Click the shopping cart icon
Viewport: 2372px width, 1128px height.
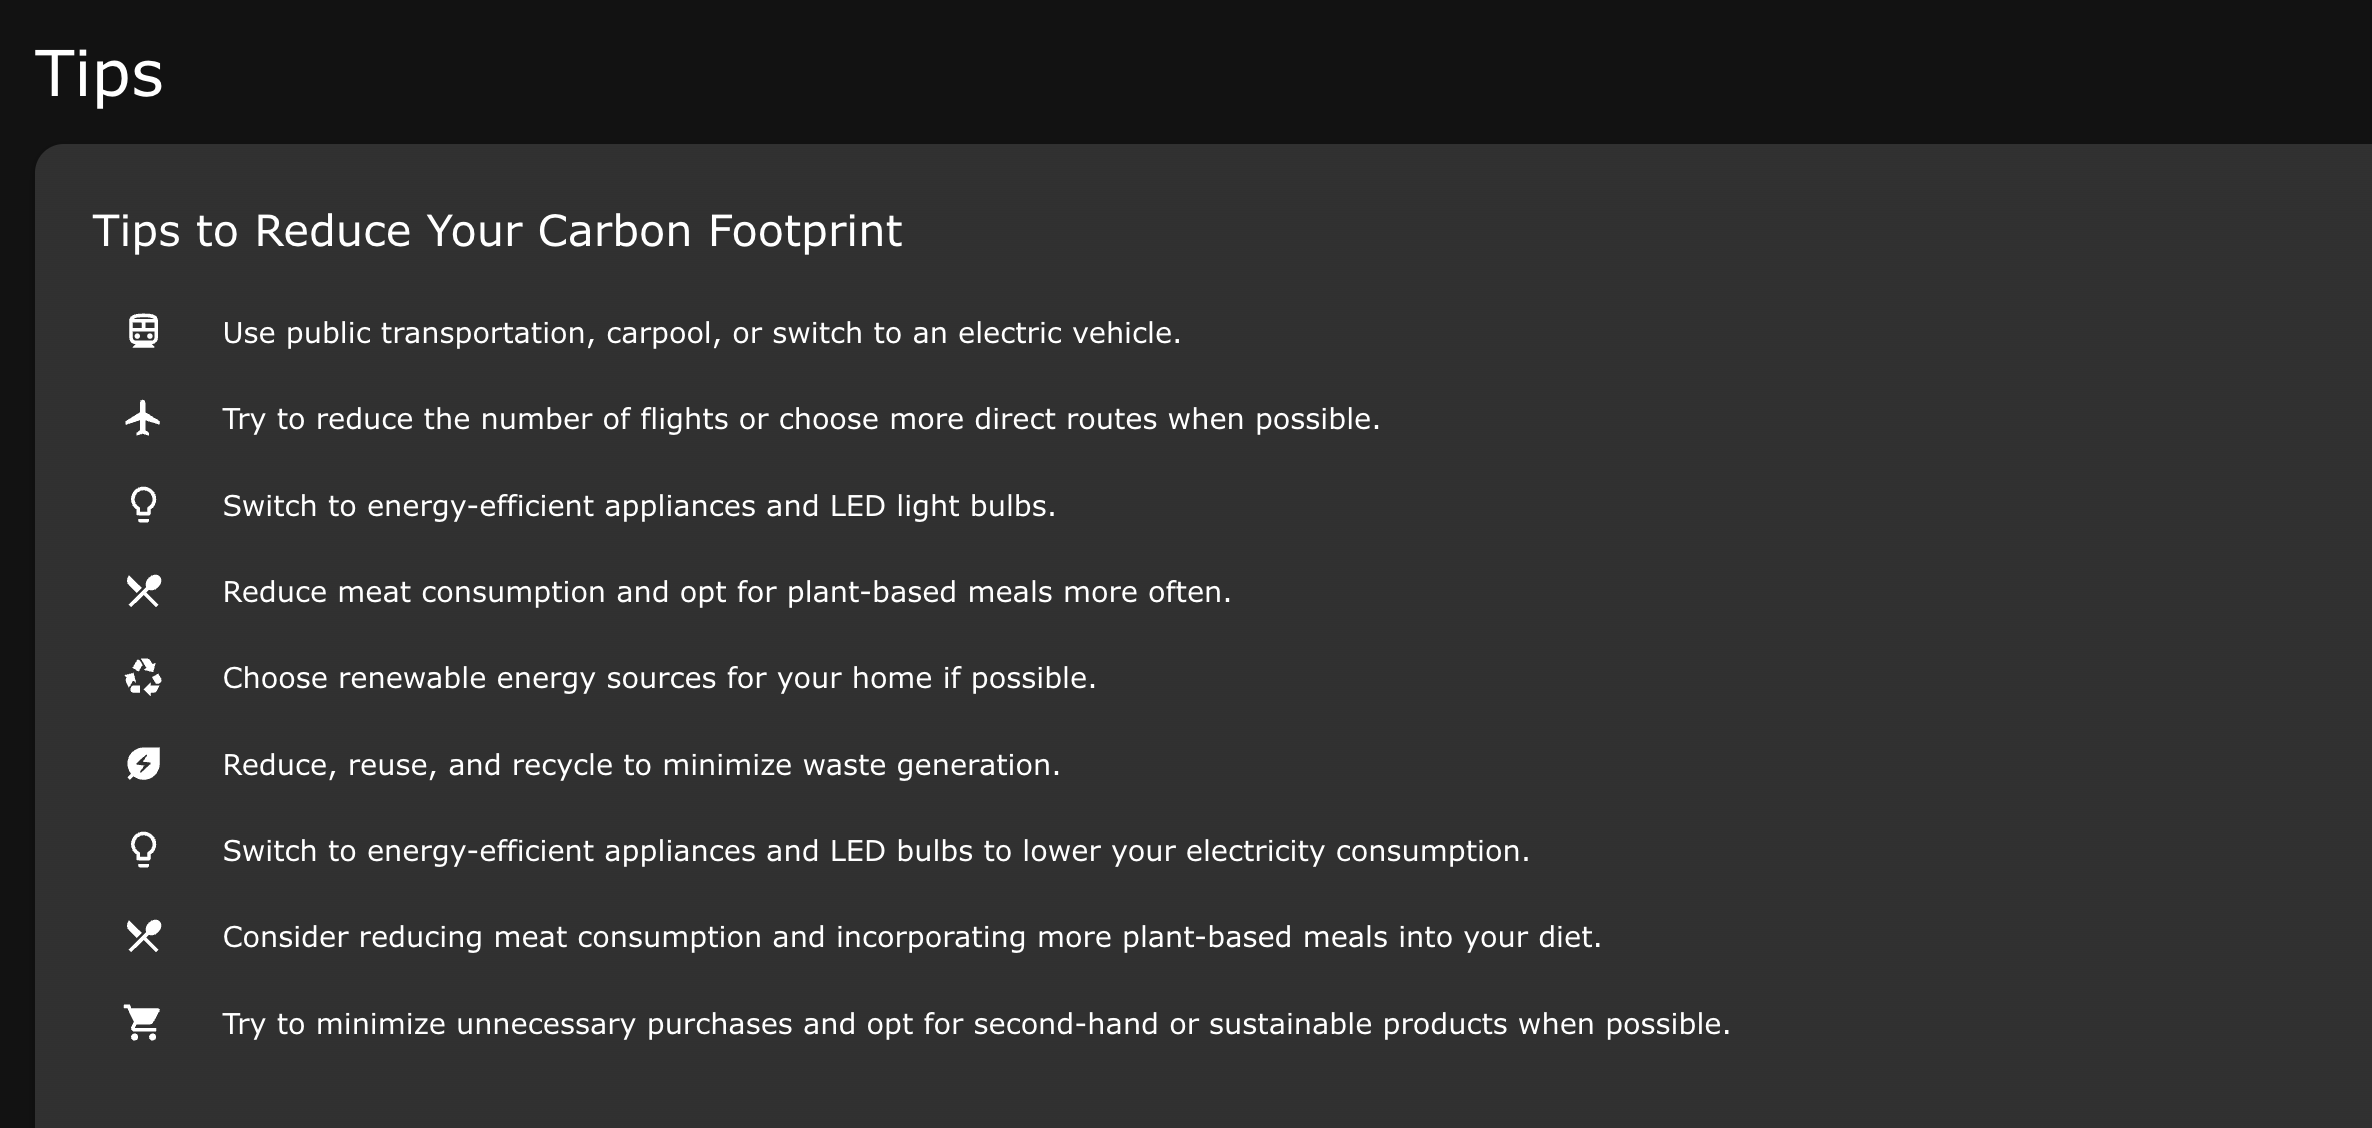point(142,1022)
